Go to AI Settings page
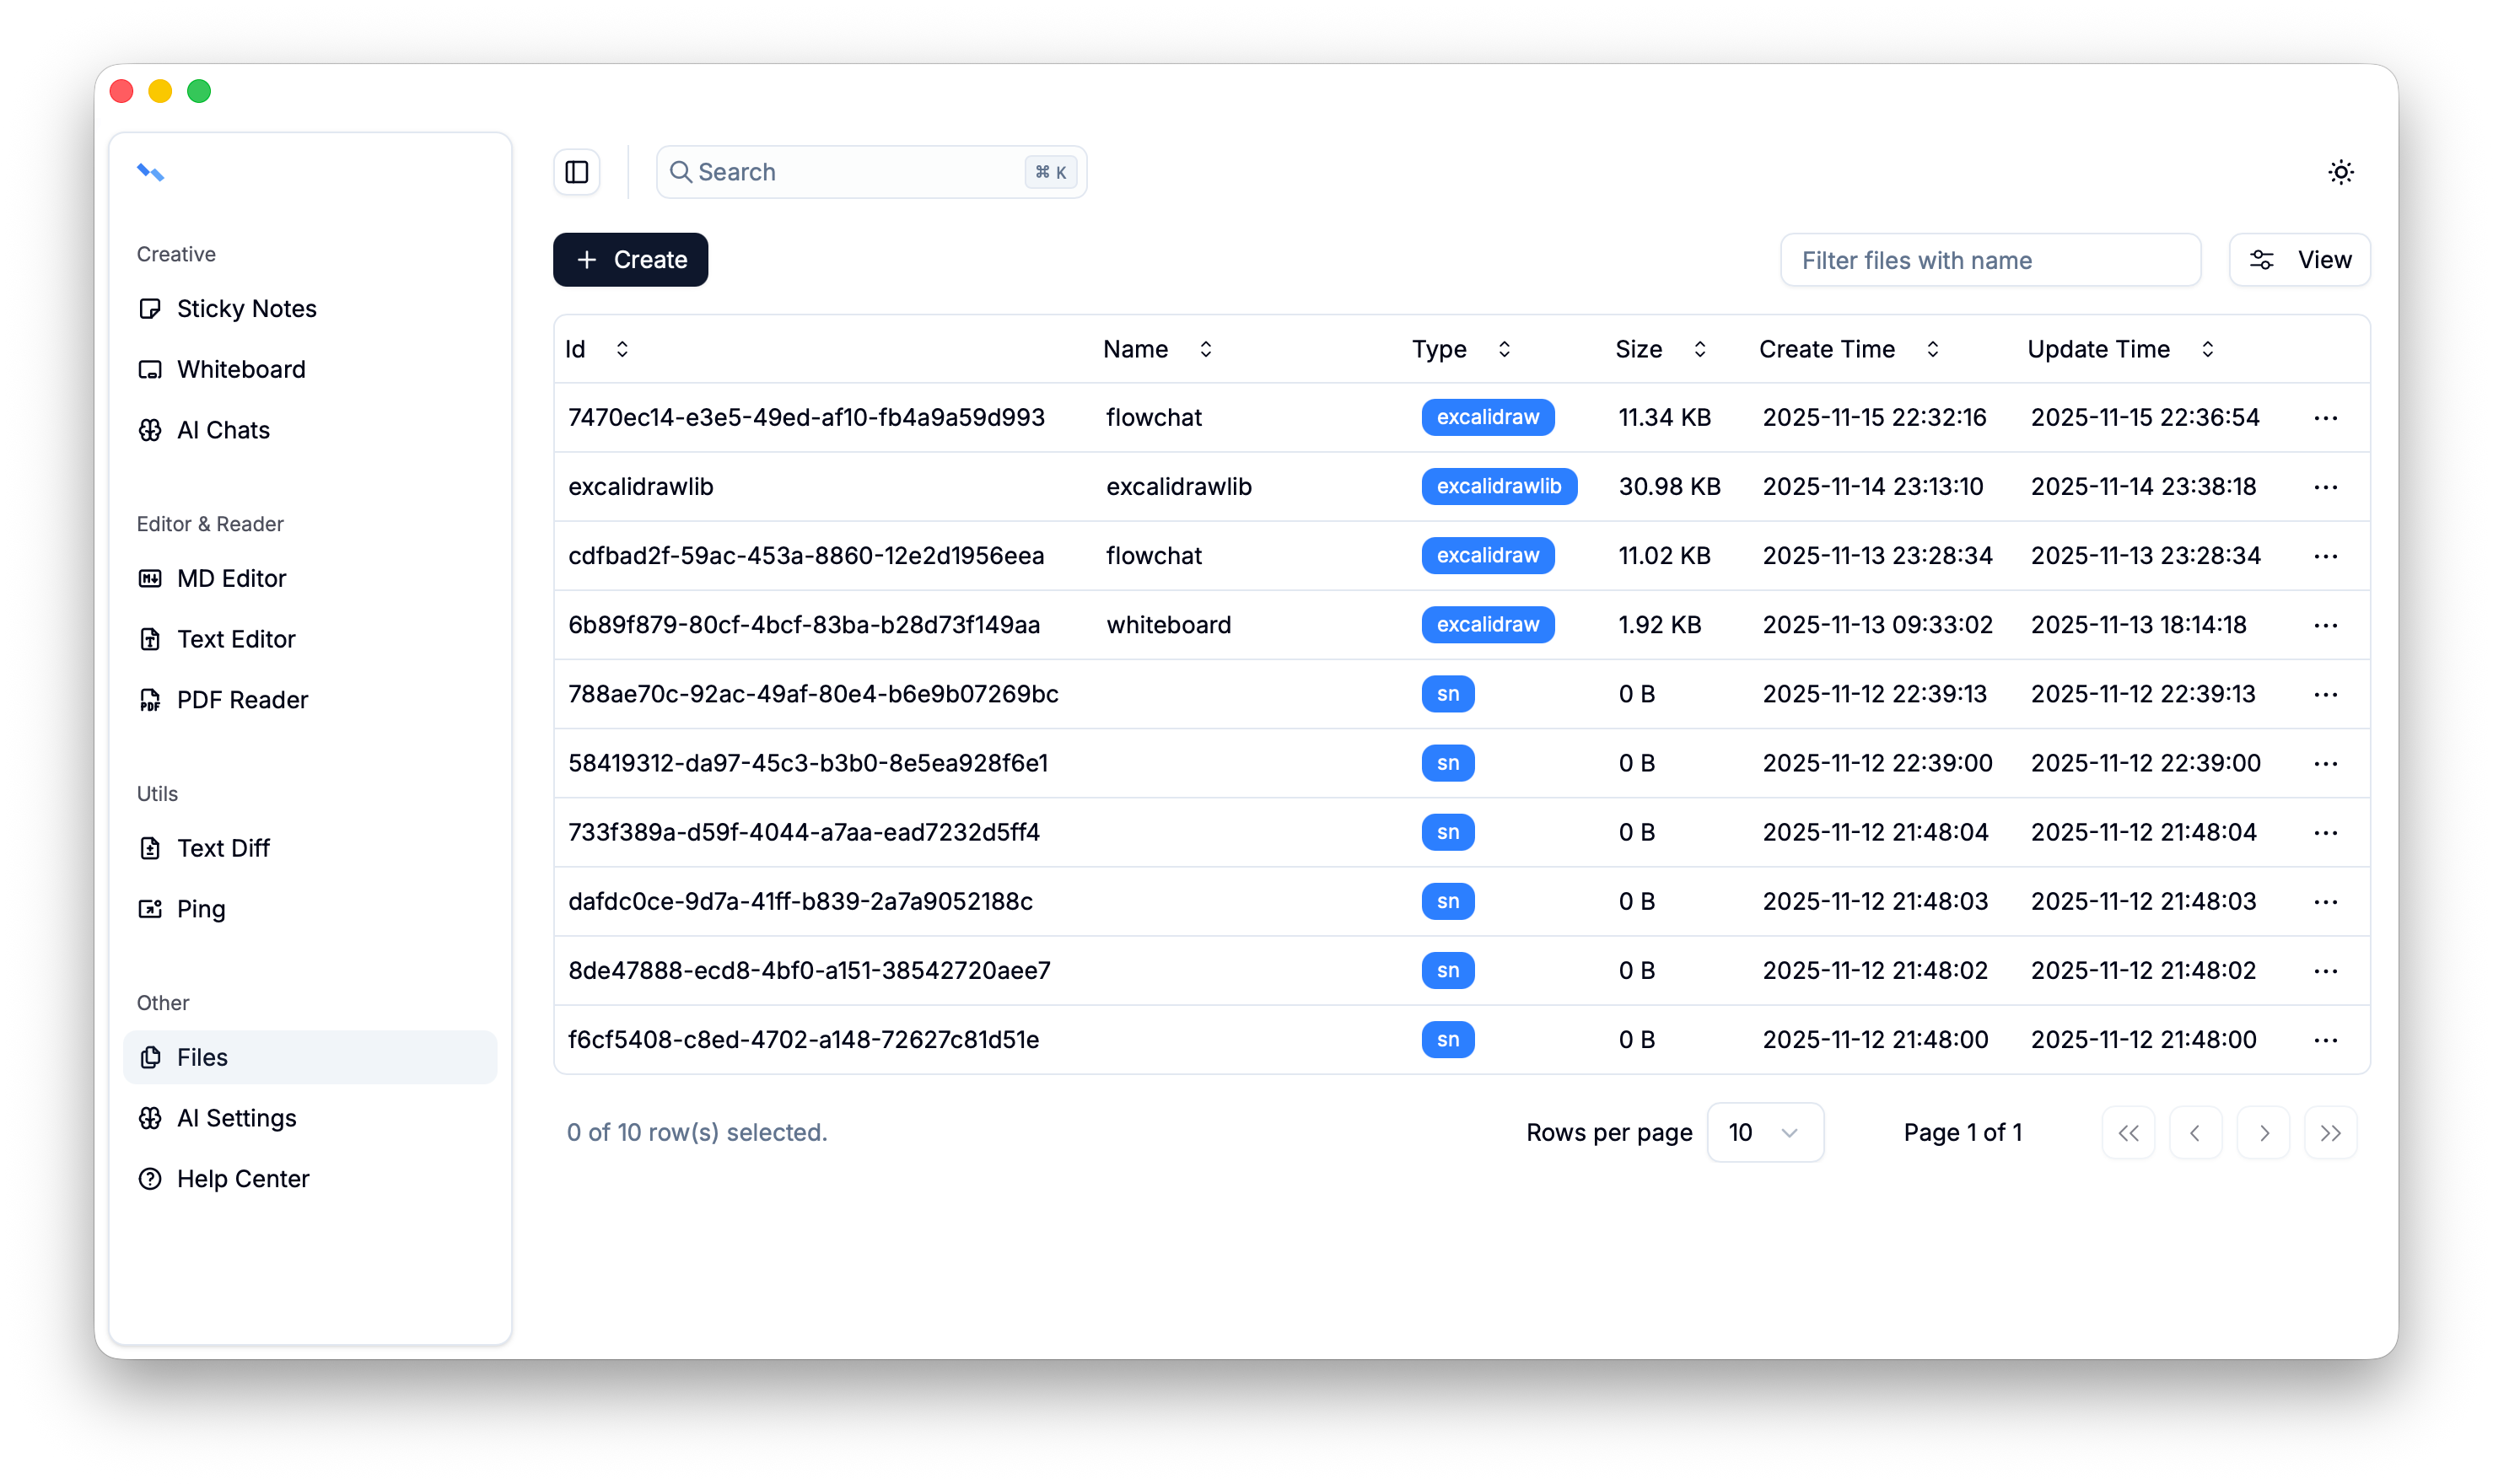The image size is (2493, 1484). click(x=236, y=1118)
